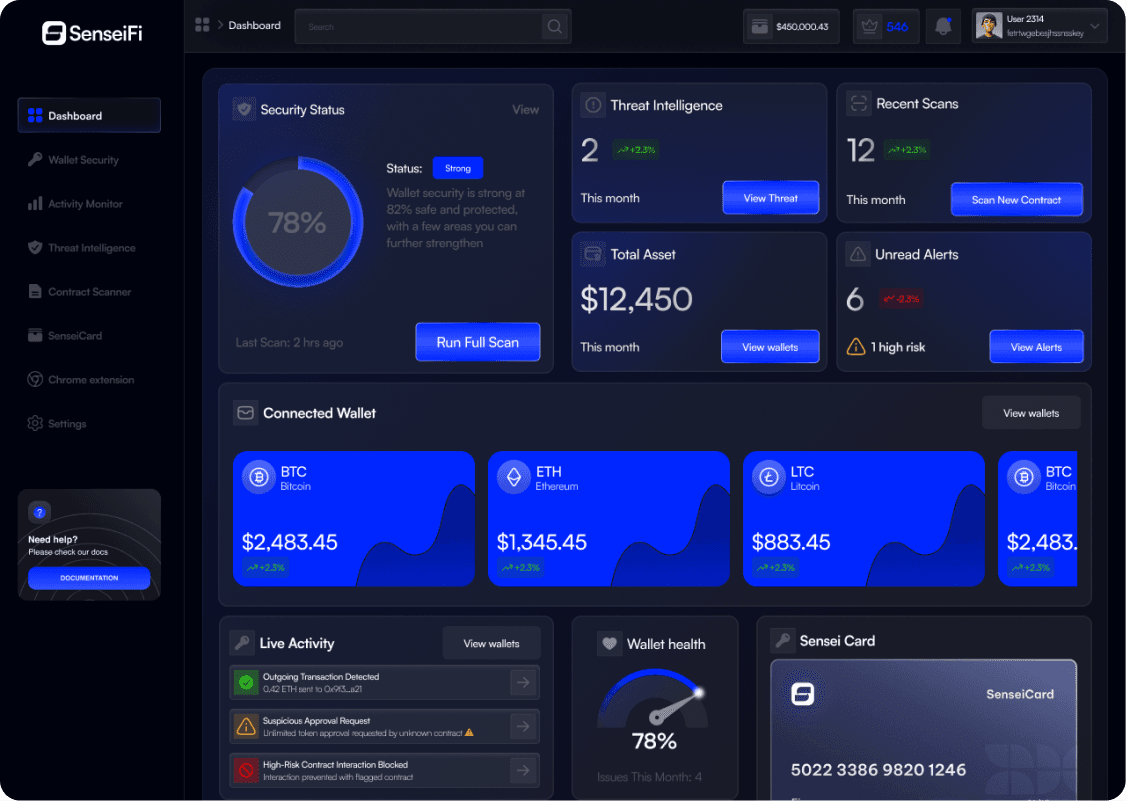Click High-Risk Contract blocked icon
1126x801 pixels.
pos(246,770)
